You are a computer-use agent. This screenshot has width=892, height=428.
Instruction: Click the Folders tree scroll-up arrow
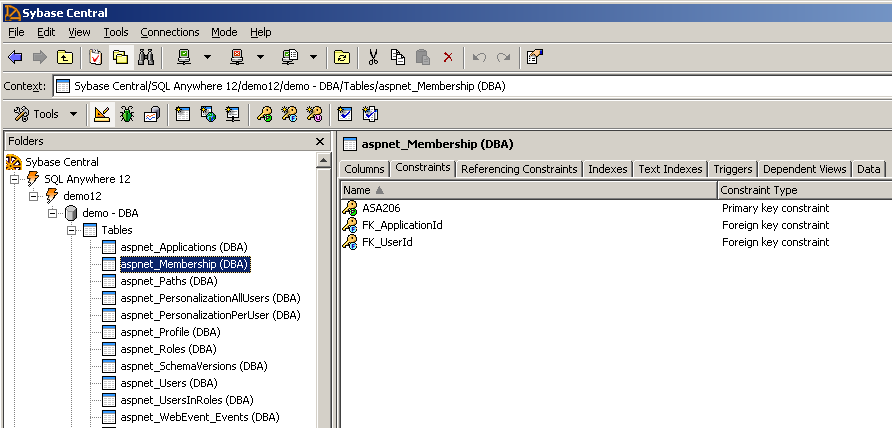pos(324,161)
